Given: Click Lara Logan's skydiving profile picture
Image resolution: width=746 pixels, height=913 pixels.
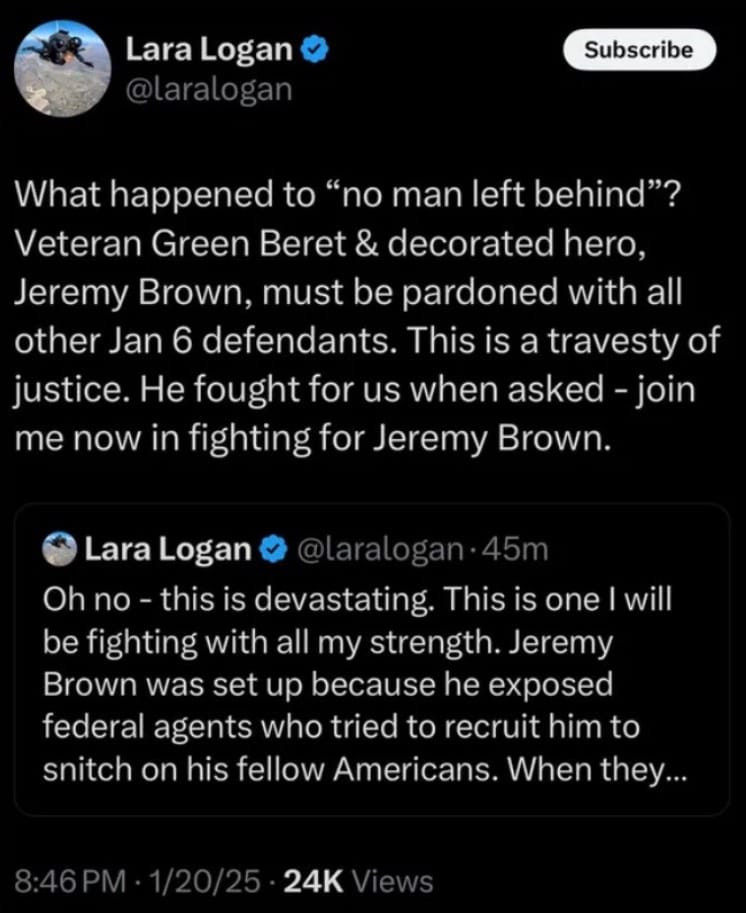Looking at the screenshot, I should [63, 68].
